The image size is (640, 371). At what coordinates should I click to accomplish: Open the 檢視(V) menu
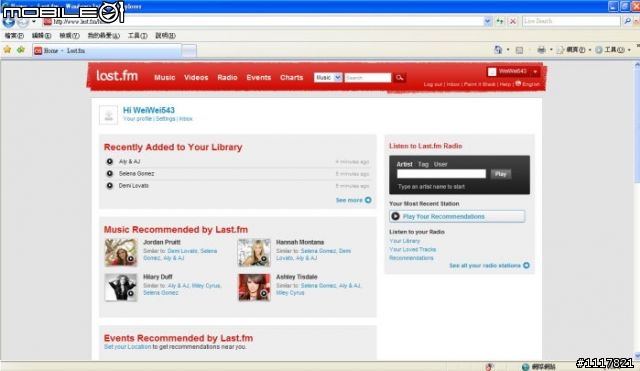pos(69,36)
